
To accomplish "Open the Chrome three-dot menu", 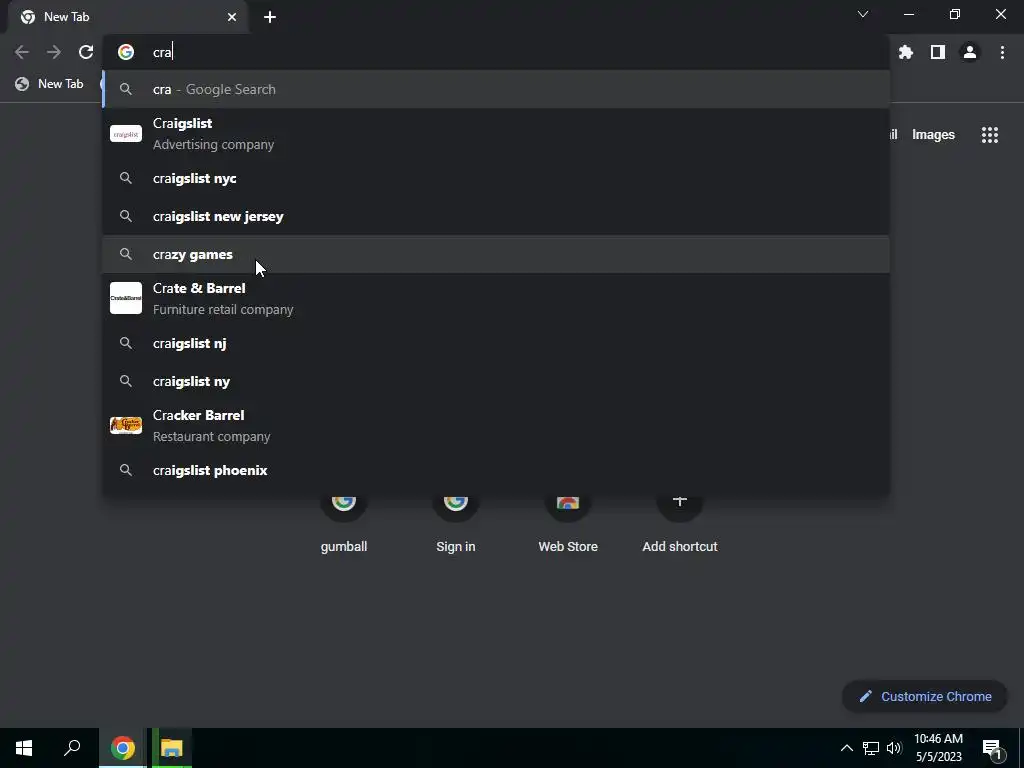I will 1002,52.
